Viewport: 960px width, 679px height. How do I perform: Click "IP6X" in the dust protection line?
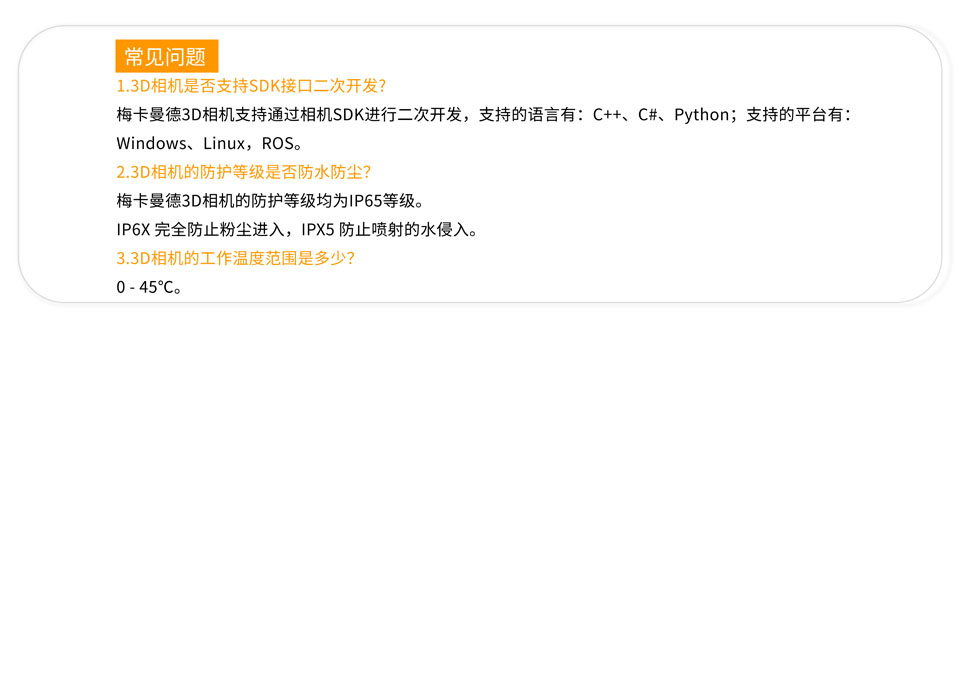(x=133, y=230)
